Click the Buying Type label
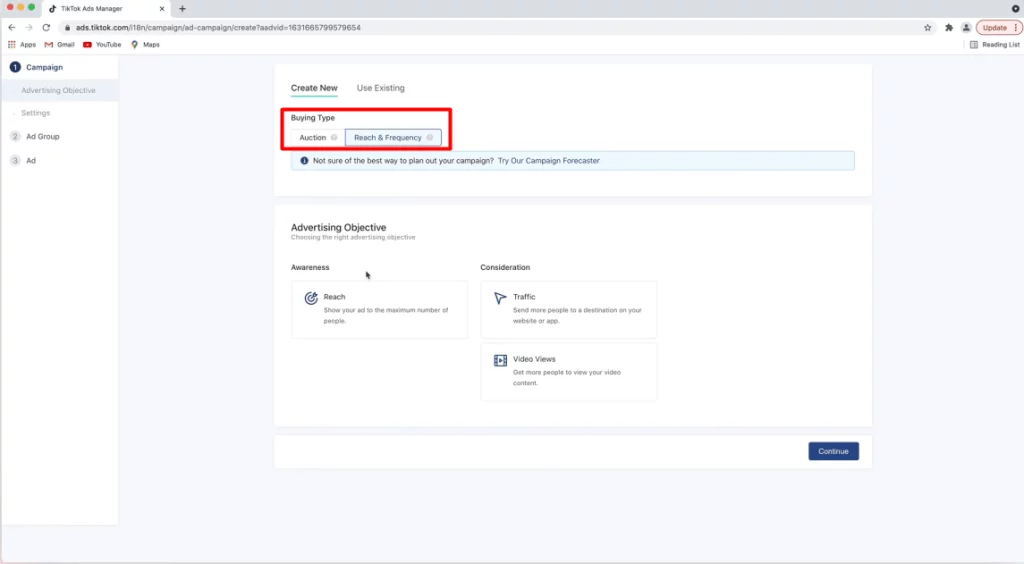The width and height of the screenshot is (1024, 564). point(313,118)
